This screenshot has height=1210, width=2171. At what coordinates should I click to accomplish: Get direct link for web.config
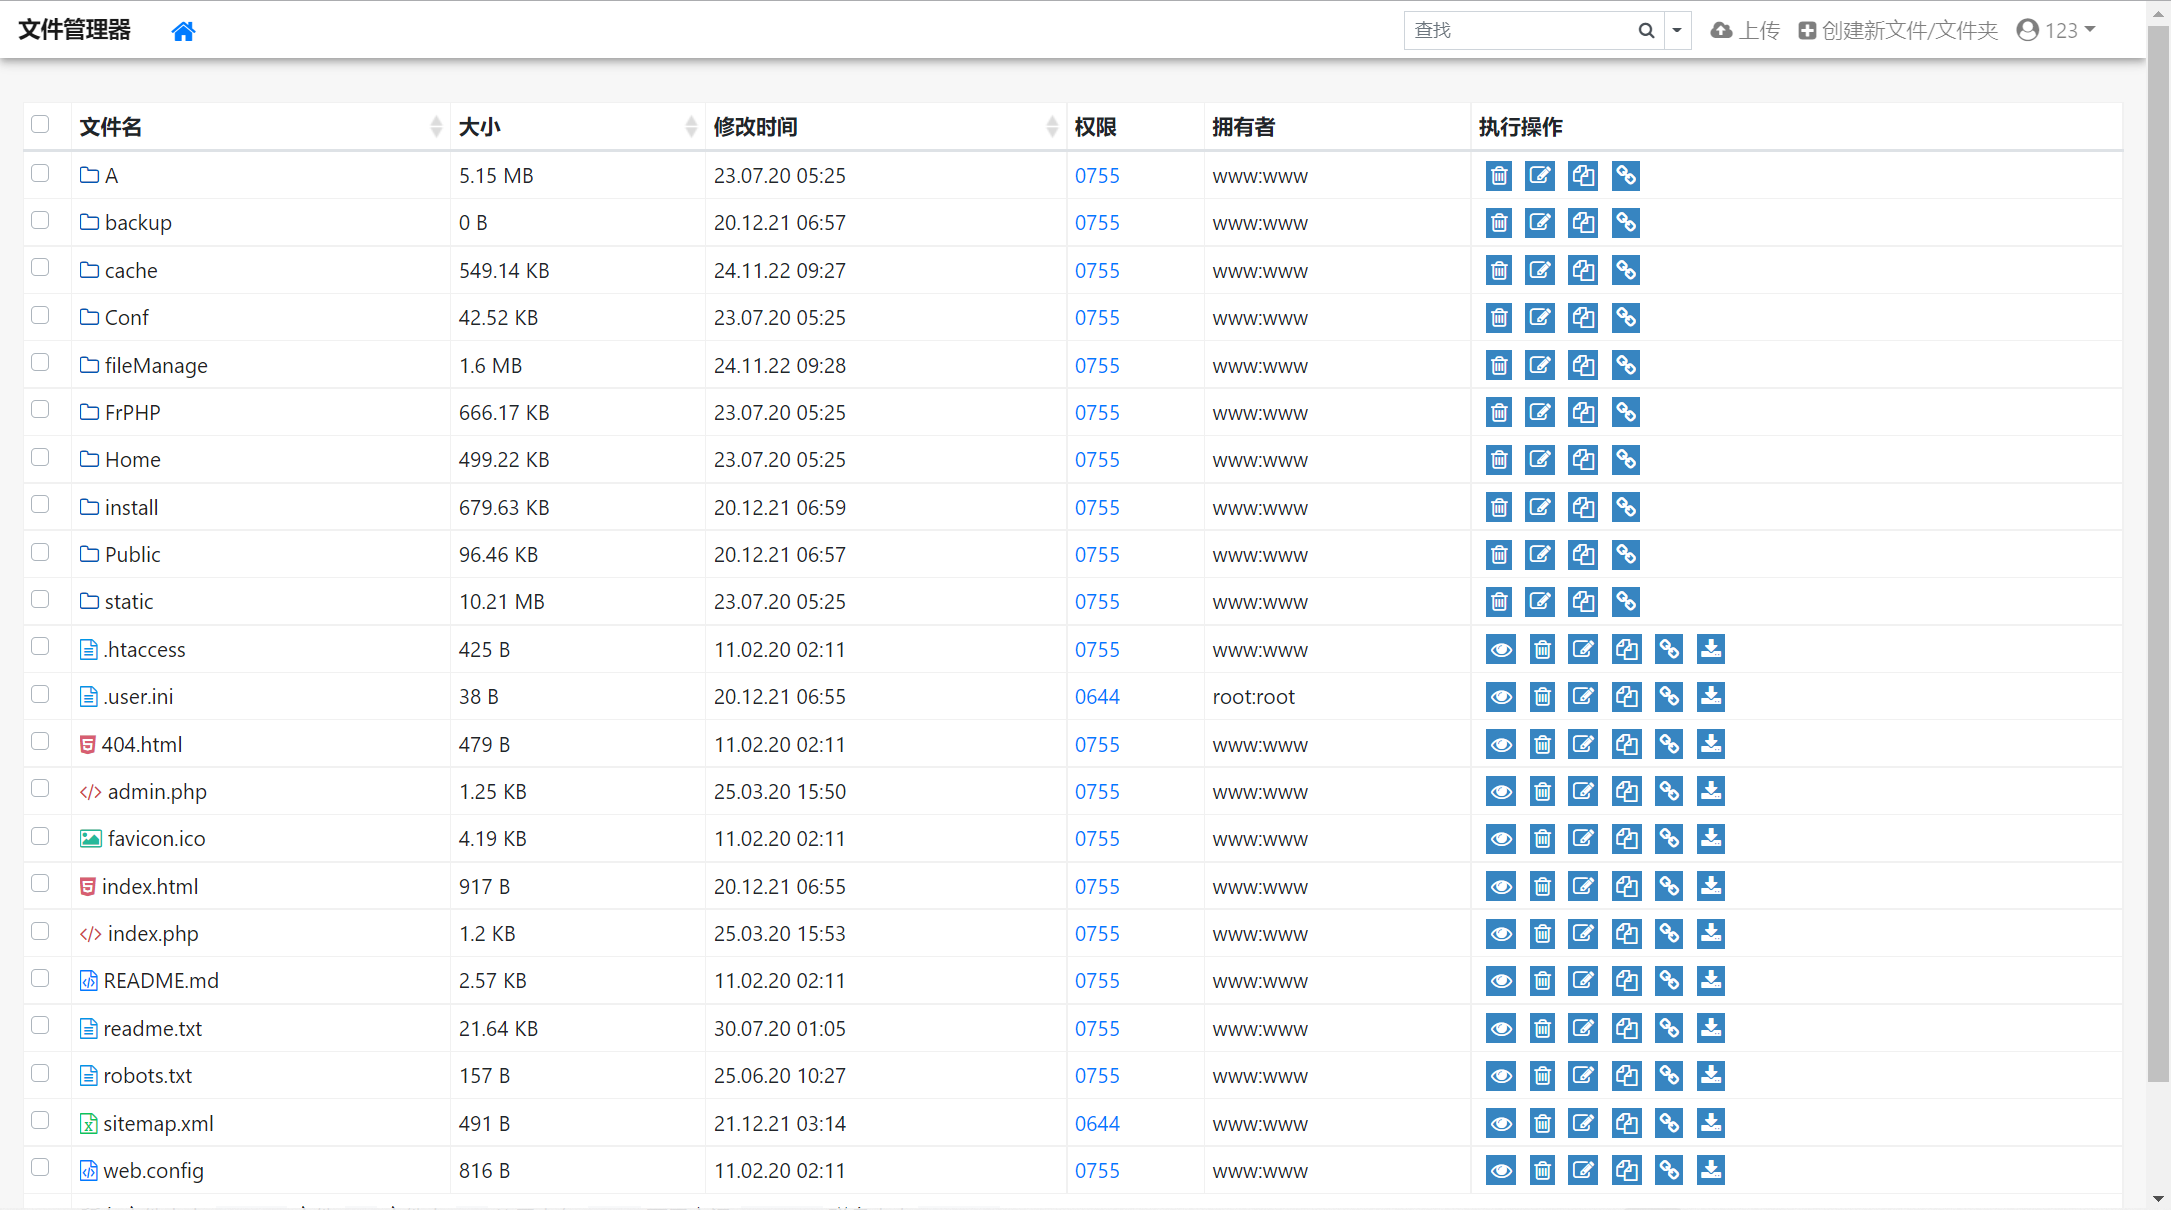click(1669, 1170)
